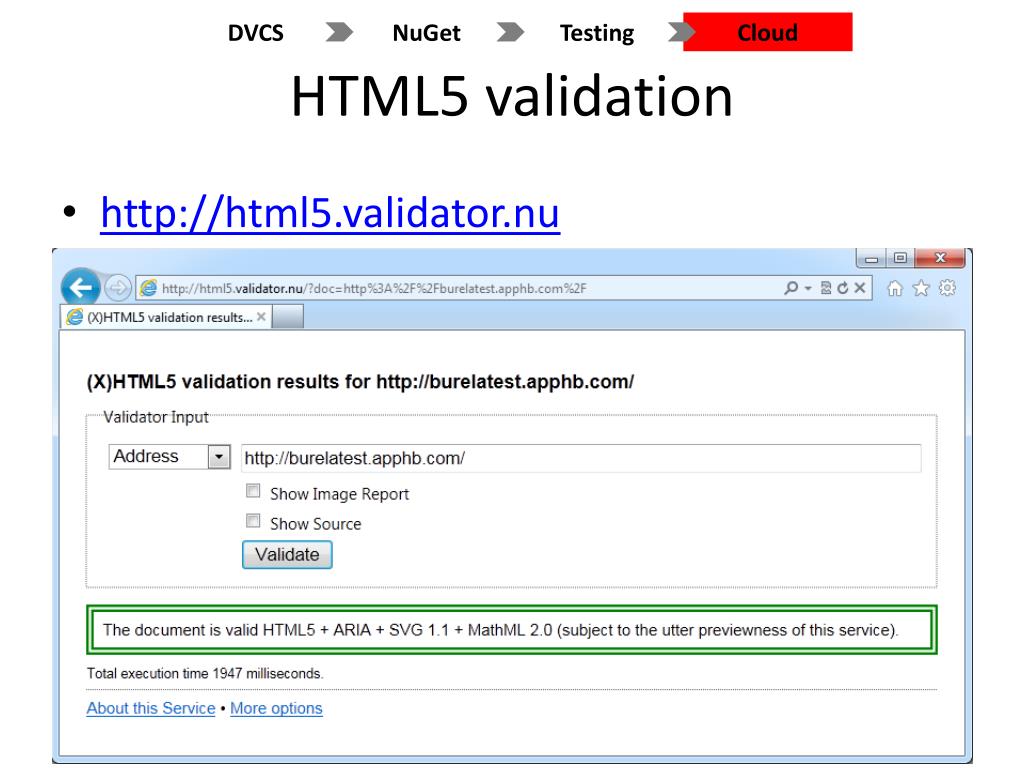This screenshot has height=768, width=1024.
Task: Click the HTML5 validation slide title
Action: [x=512, y=97]
